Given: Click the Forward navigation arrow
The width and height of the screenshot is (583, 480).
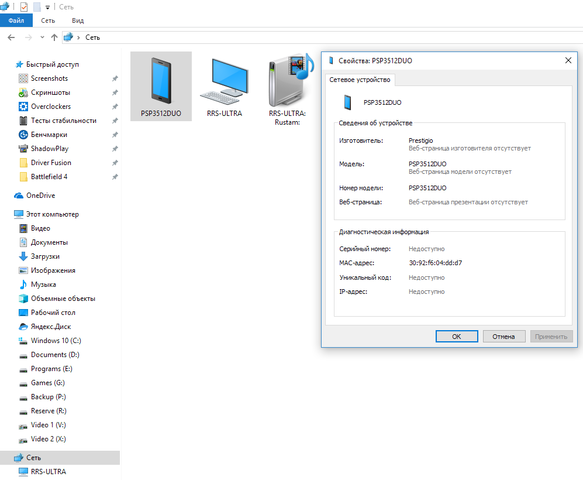Looking at the screenshot, I should click(x=28, y=38).
